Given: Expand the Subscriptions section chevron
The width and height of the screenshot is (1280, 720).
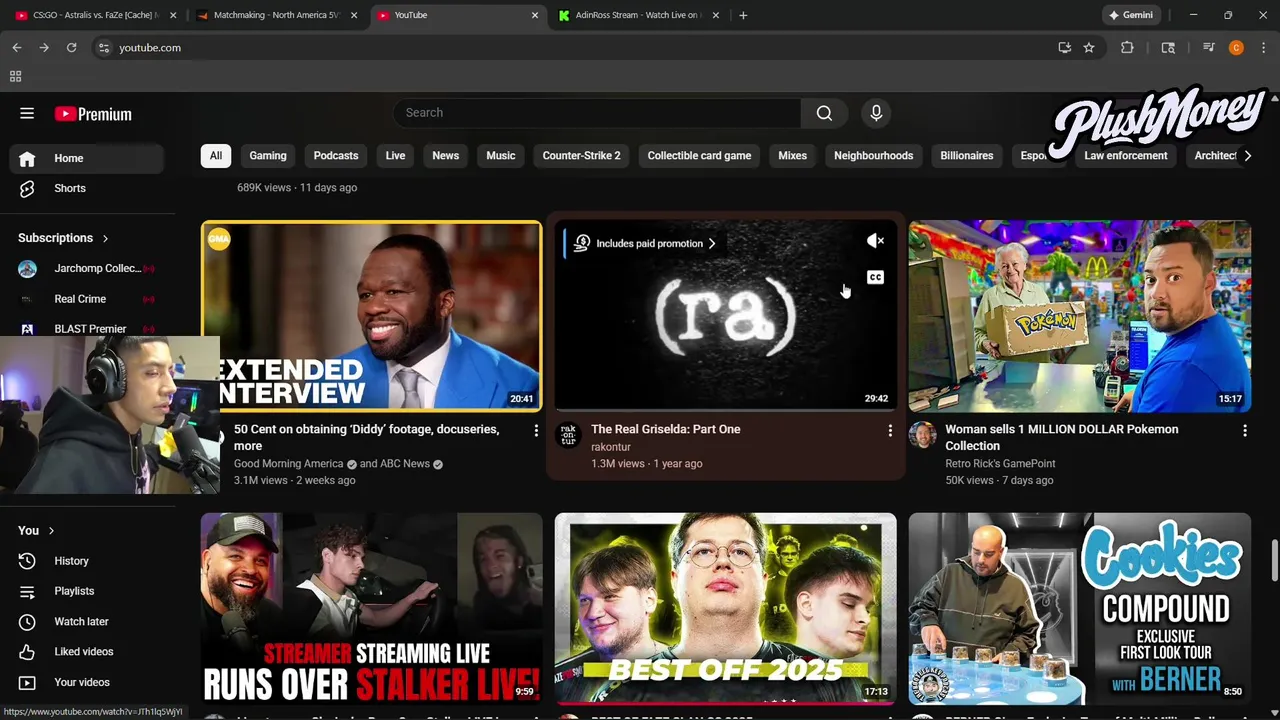Looking at the screenshot, I should [x=105, y=238].
